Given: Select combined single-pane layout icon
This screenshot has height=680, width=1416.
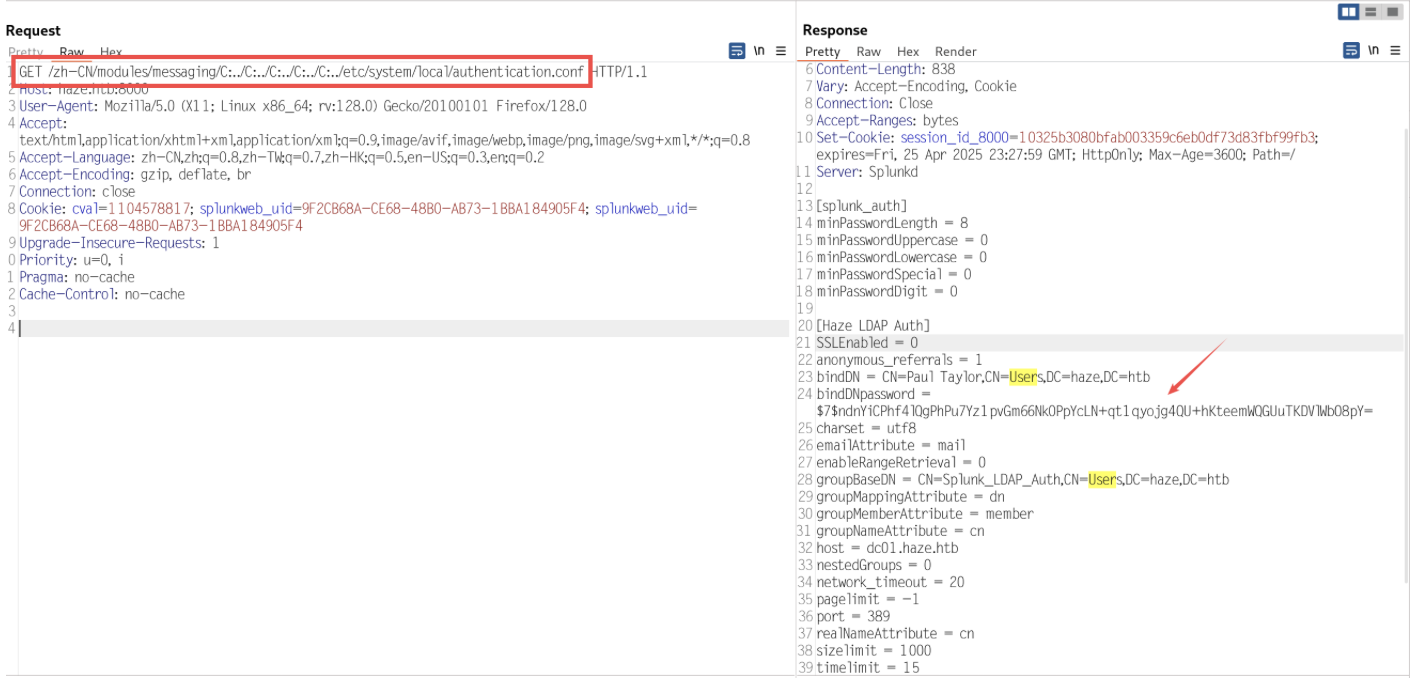Looking at the screenshot, I should click(x=1392, y=12).
